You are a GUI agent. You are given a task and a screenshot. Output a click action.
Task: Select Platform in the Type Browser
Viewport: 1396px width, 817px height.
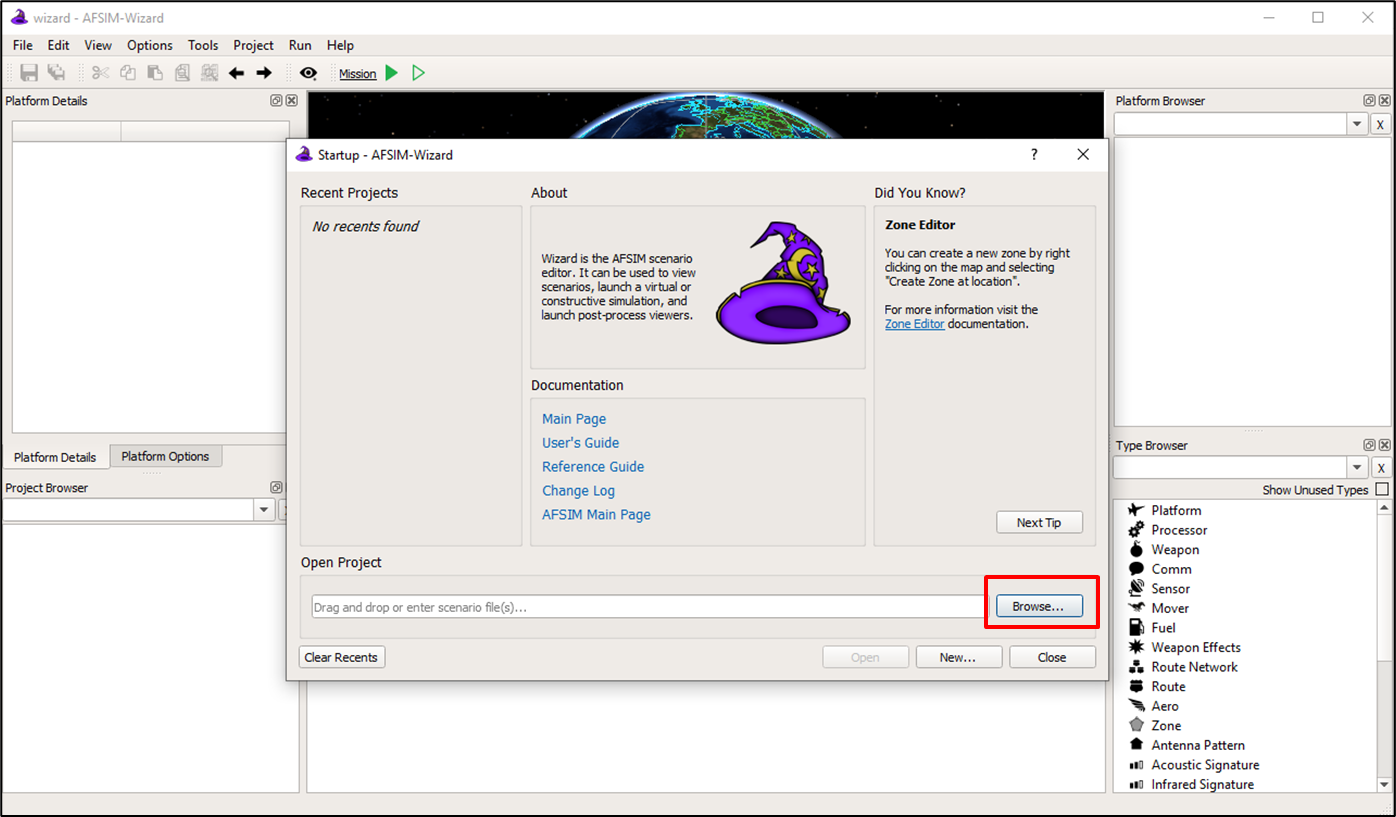(1176, 510)
